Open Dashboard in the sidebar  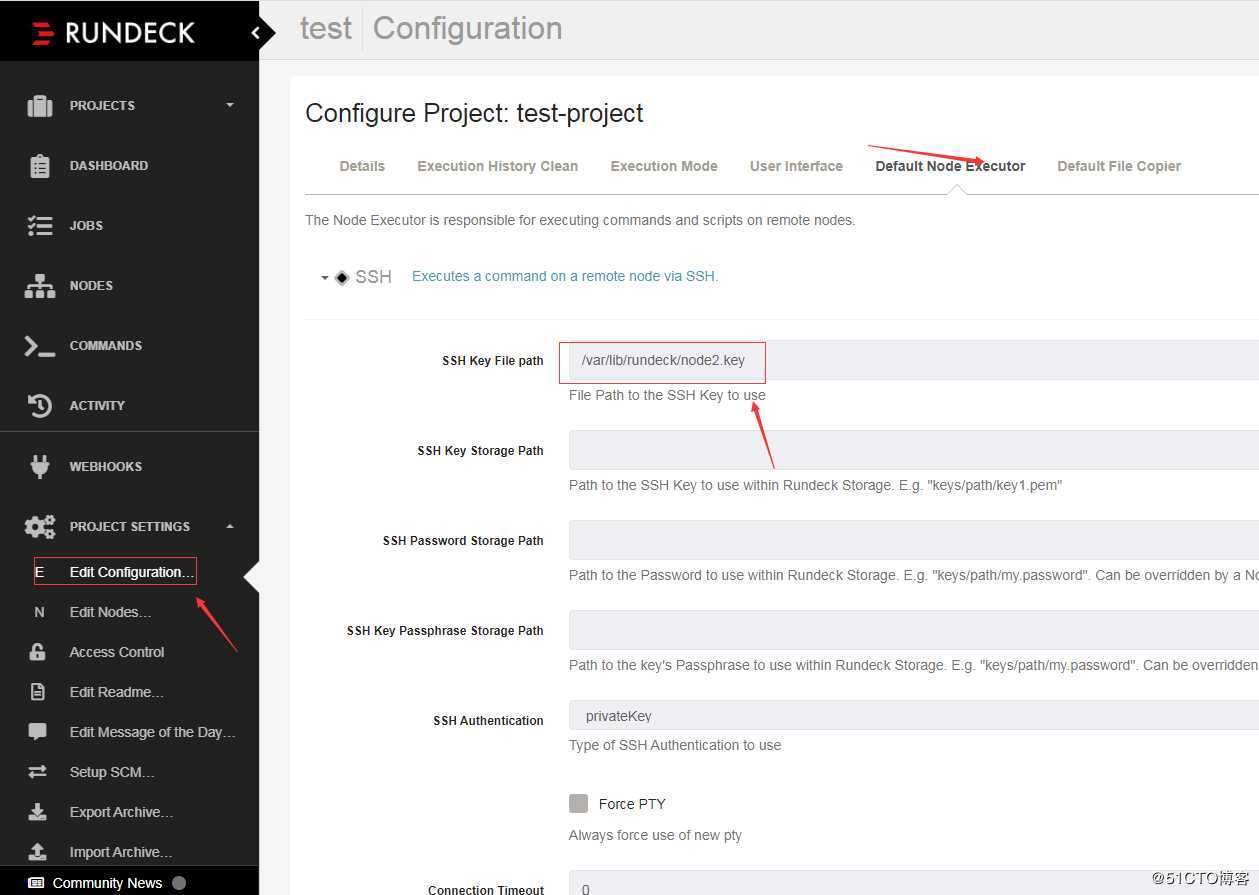[108, 165]
